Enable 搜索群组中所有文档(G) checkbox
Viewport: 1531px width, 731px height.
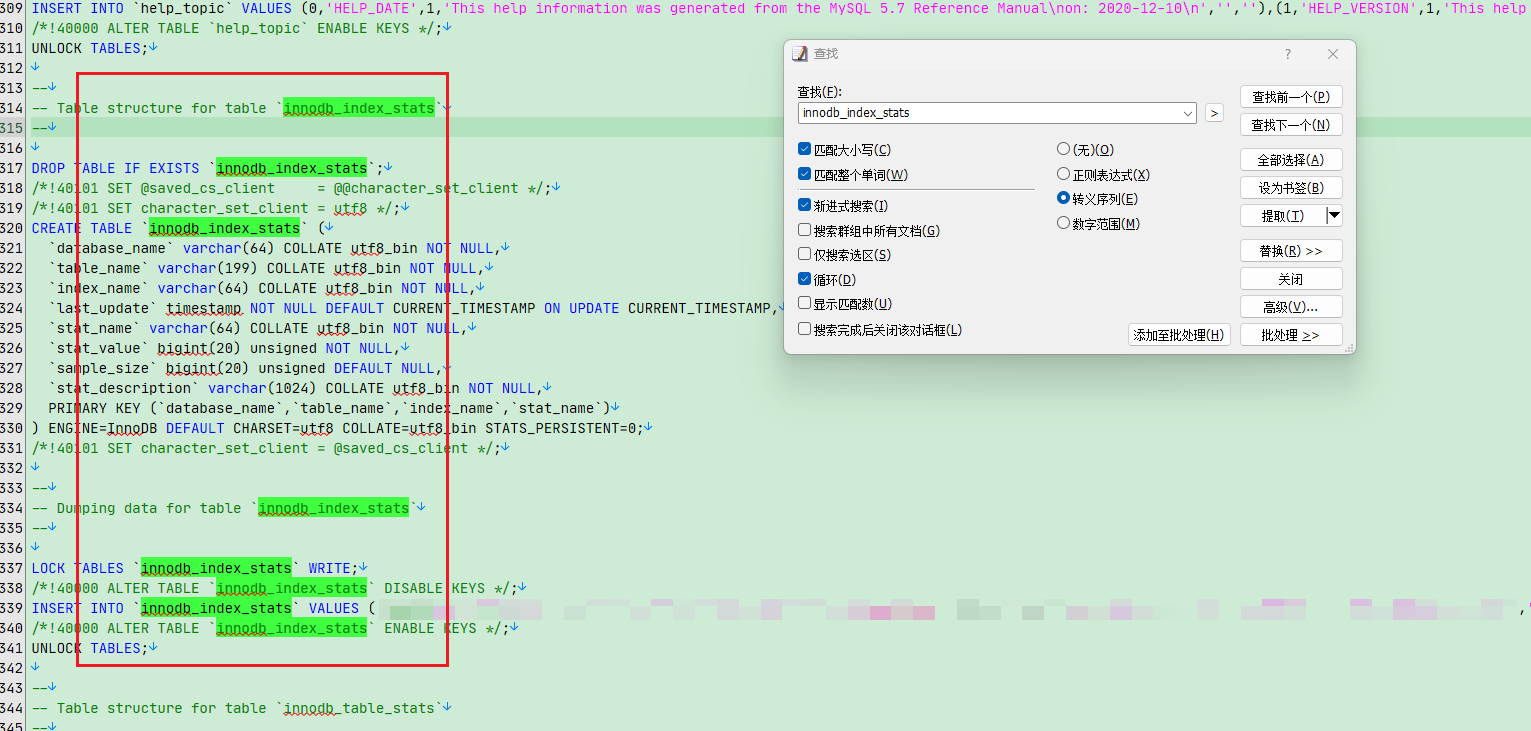point(869,231)
